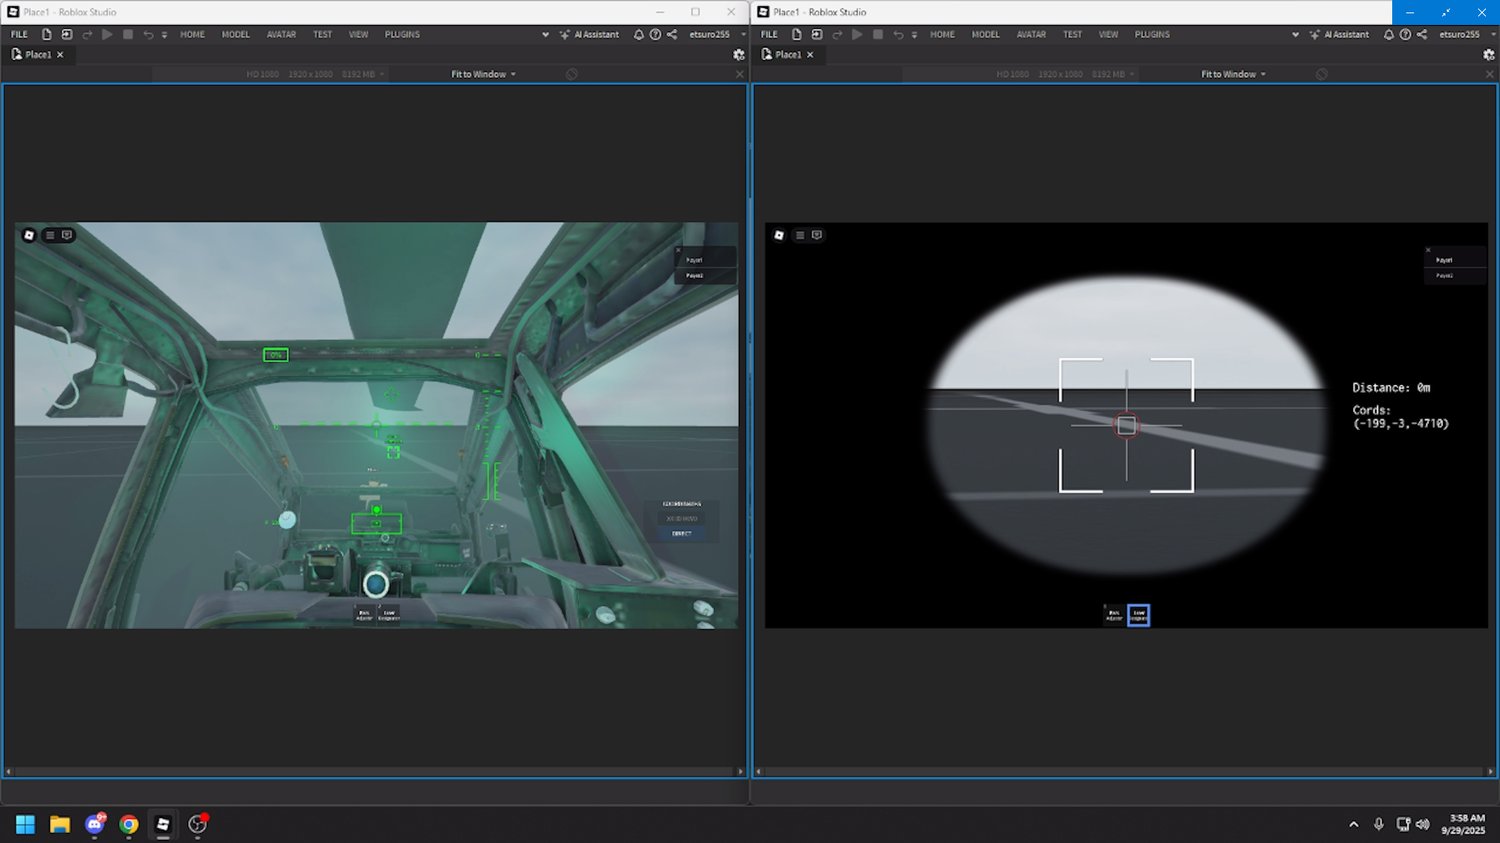Expand Fit to Window dropdown in right window

[x=1233, y=74]
